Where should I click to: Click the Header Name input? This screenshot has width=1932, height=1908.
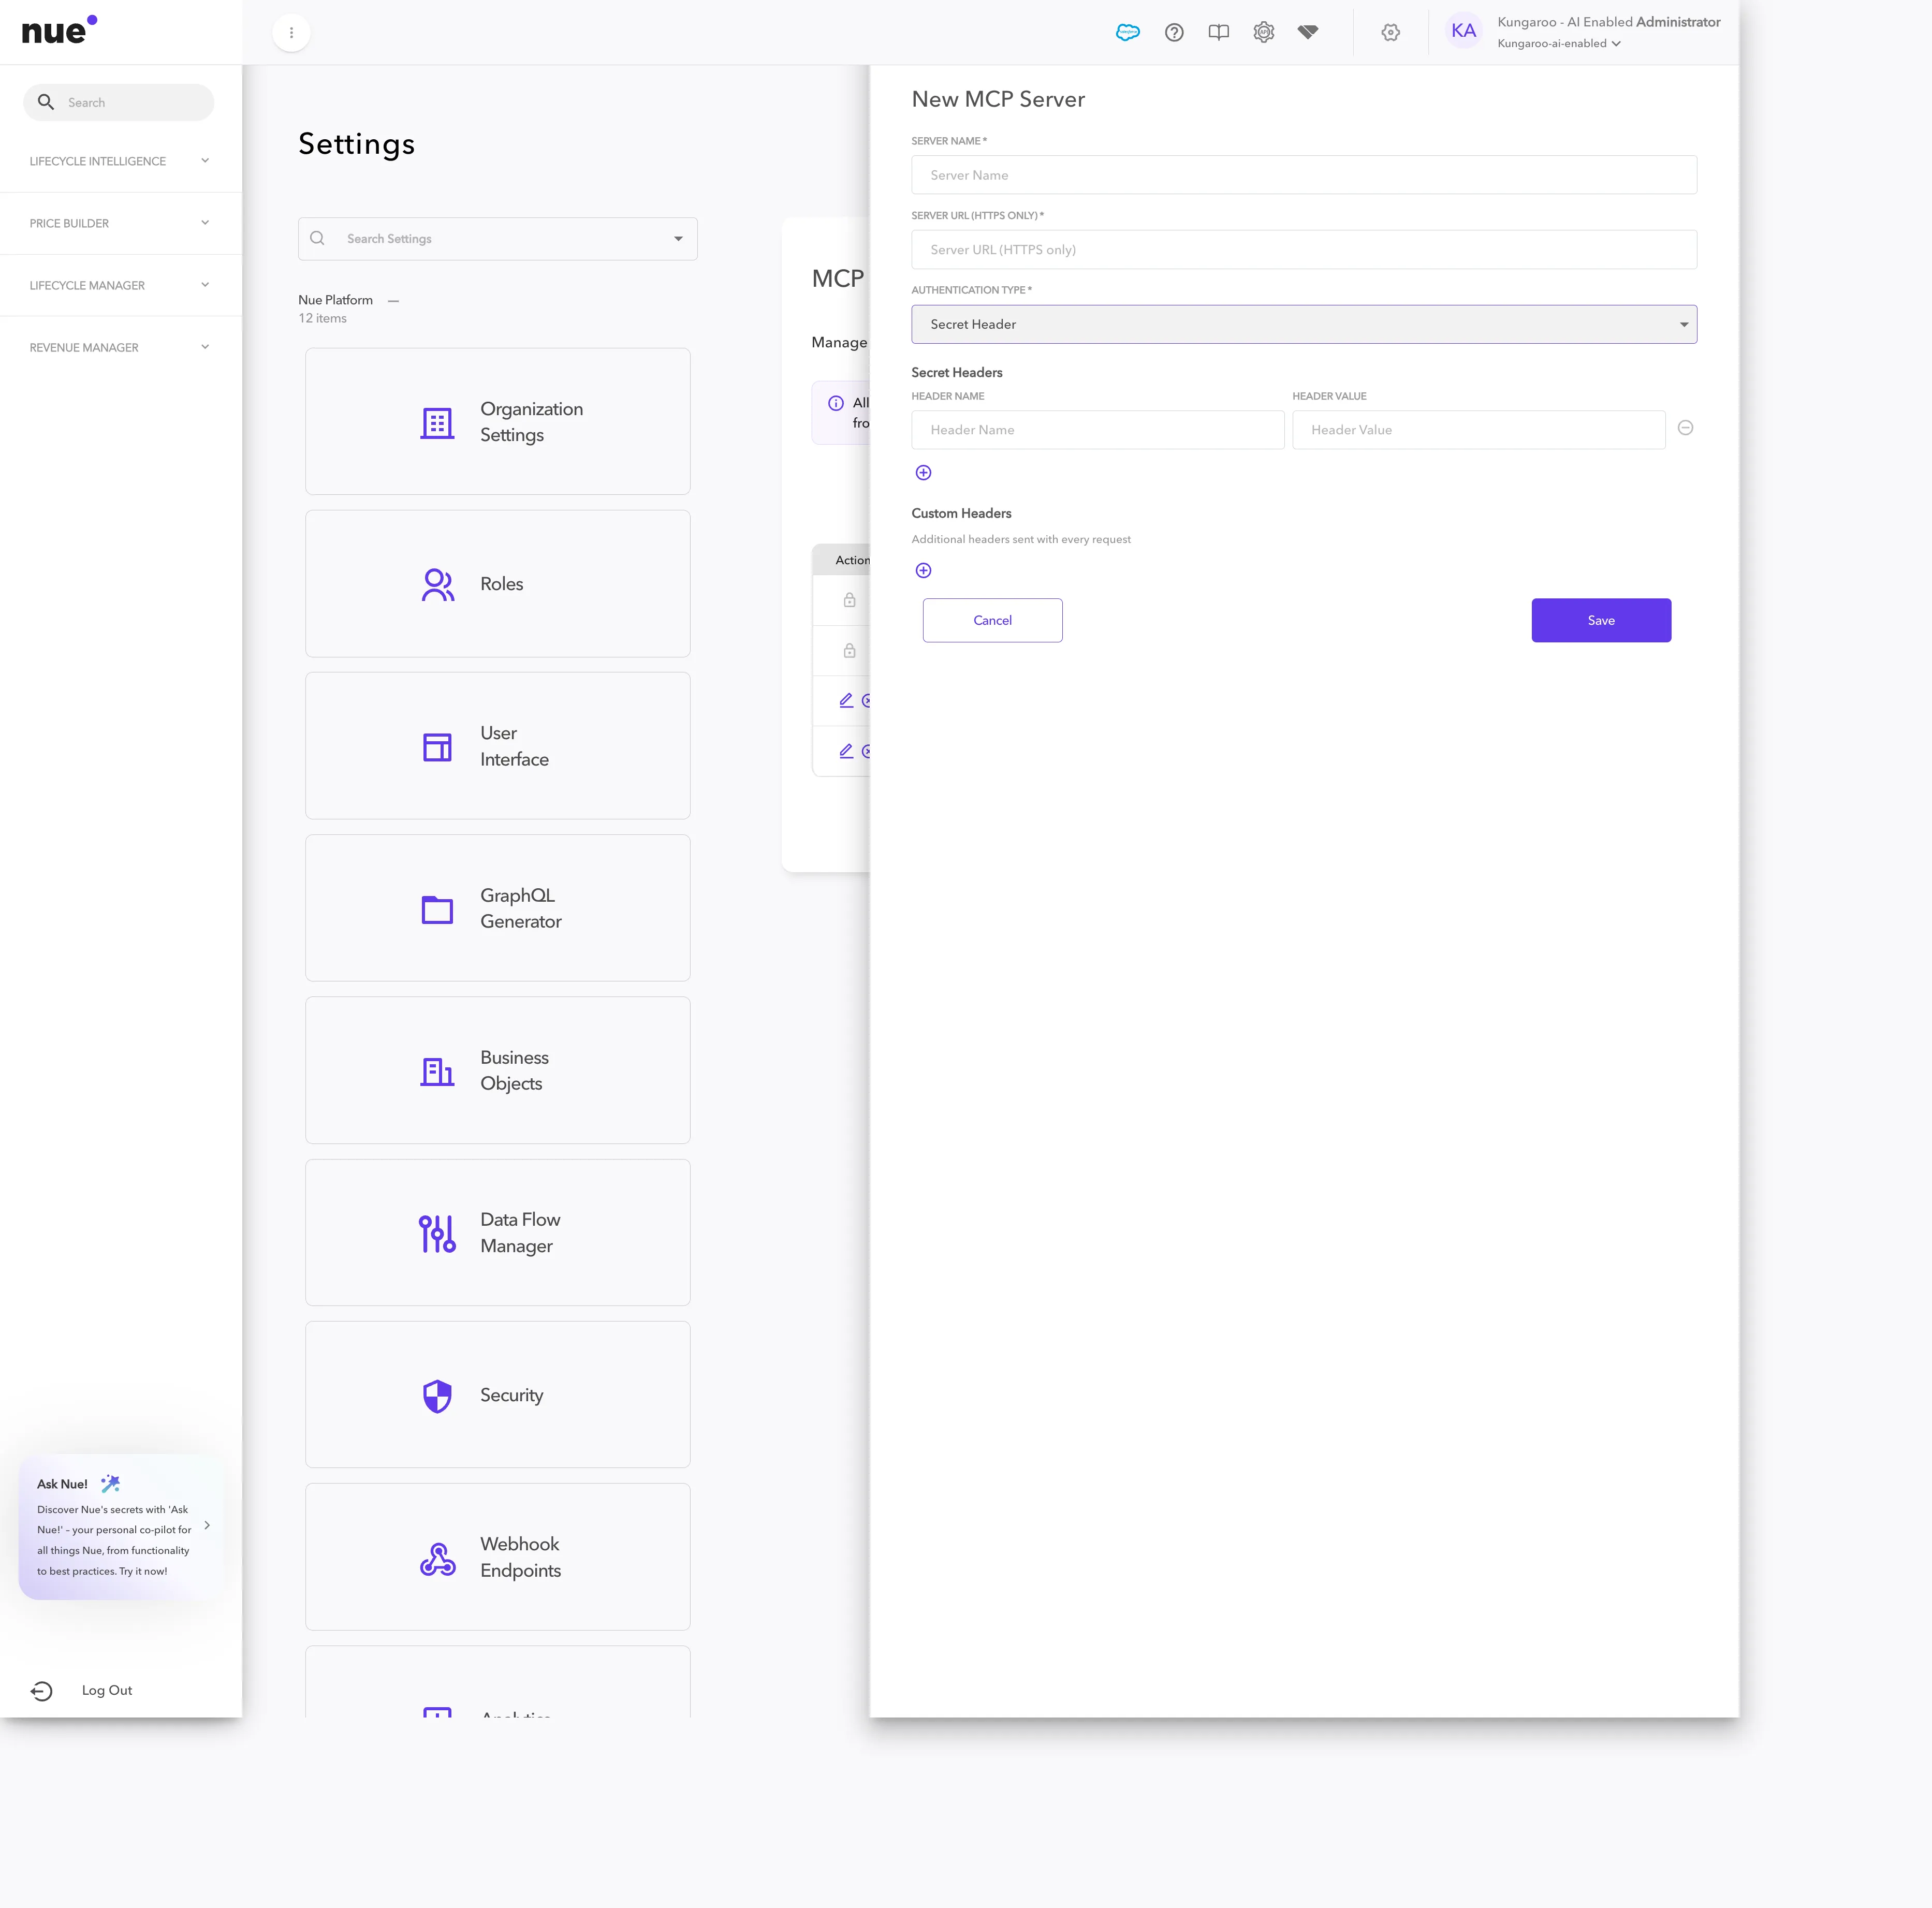pos(1097,429)
